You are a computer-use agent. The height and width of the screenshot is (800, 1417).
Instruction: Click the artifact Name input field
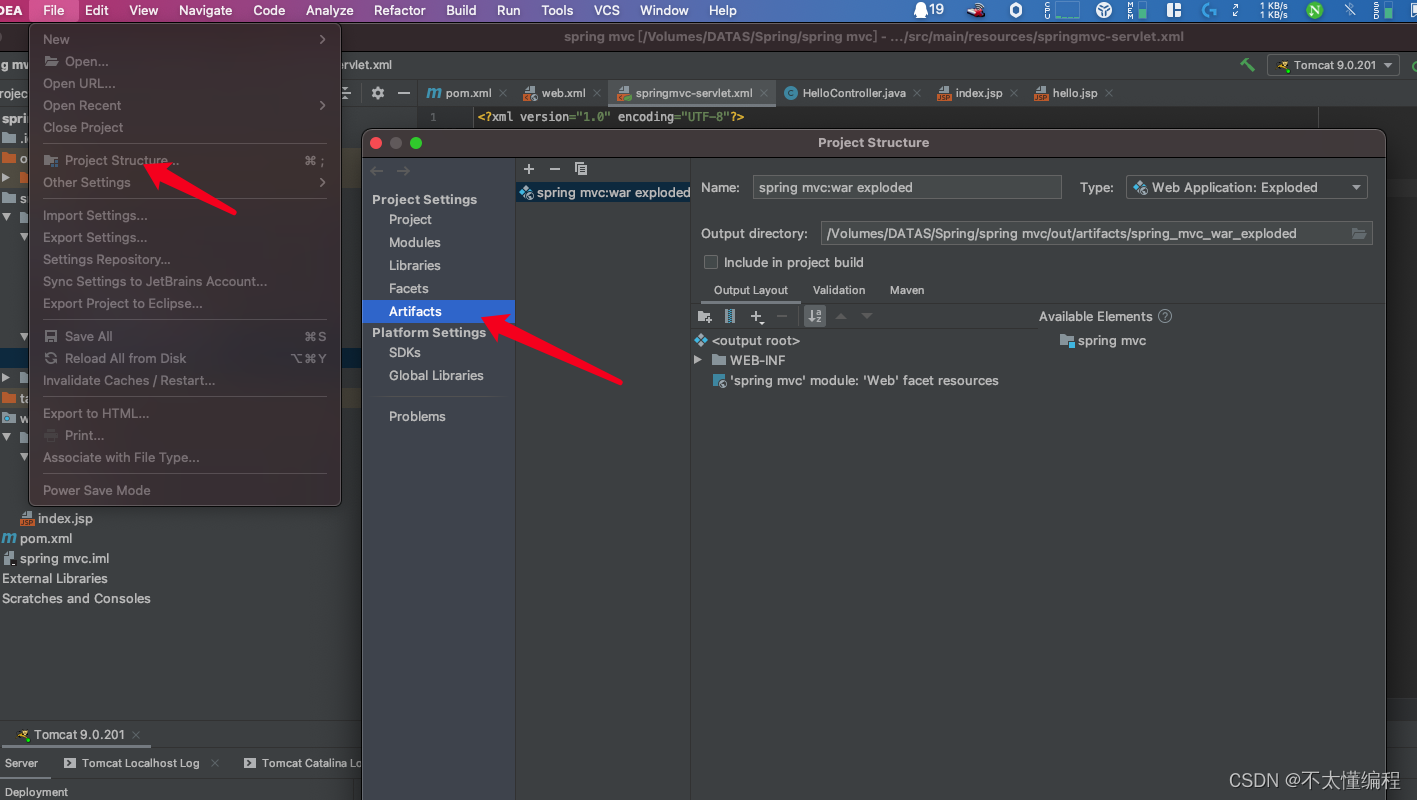[x=907, y=187]
